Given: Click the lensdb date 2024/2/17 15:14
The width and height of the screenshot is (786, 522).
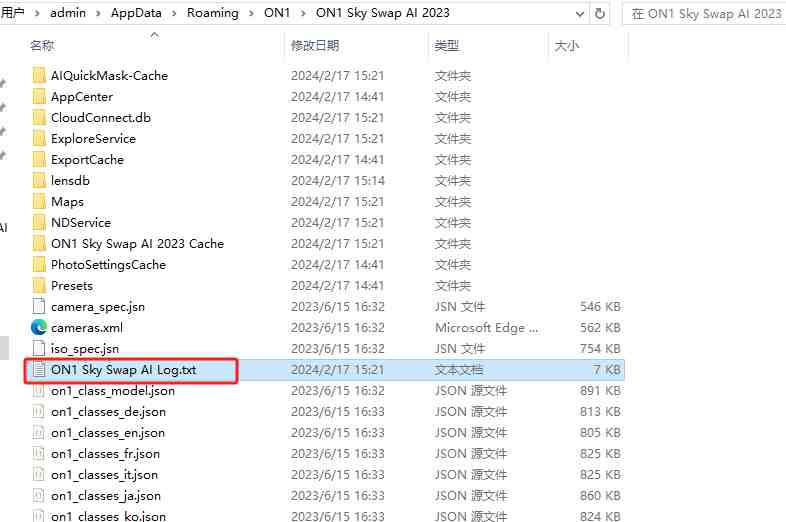Looking at the screenshot, I should pos(337,181).
